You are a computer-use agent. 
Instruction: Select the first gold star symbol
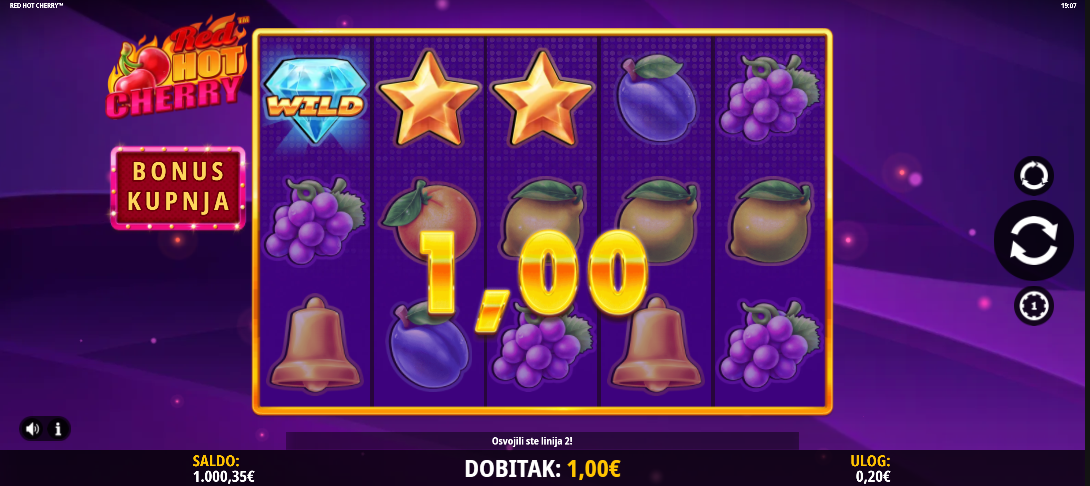point(429,97)
